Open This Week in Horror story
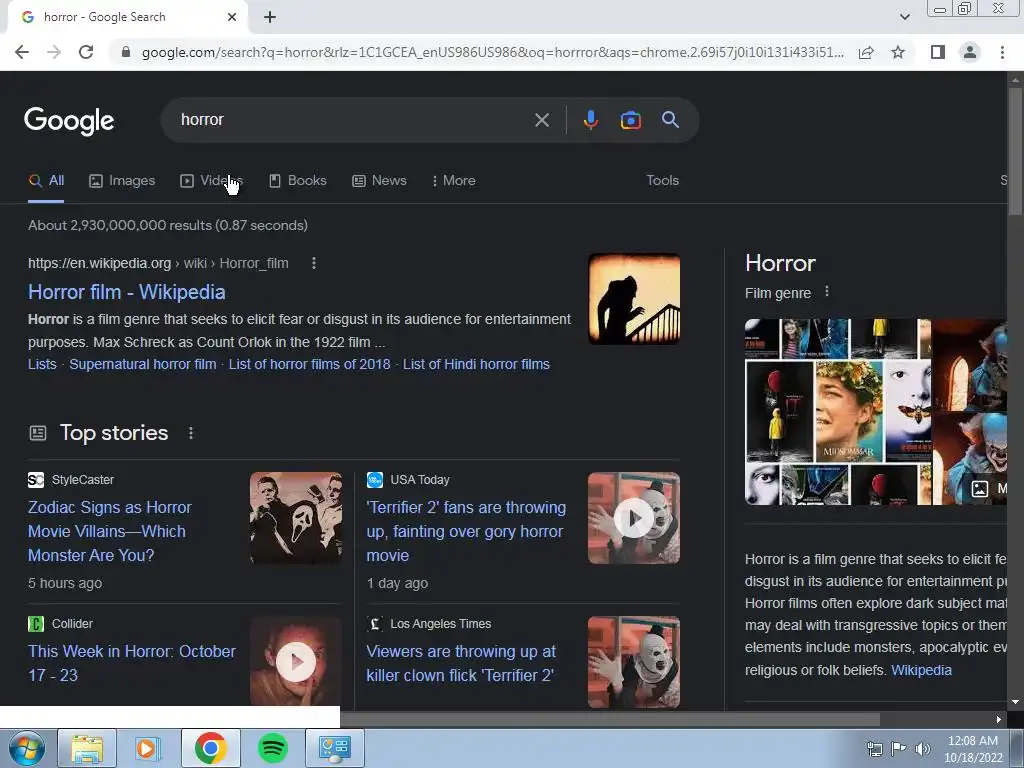 (132, 663)
